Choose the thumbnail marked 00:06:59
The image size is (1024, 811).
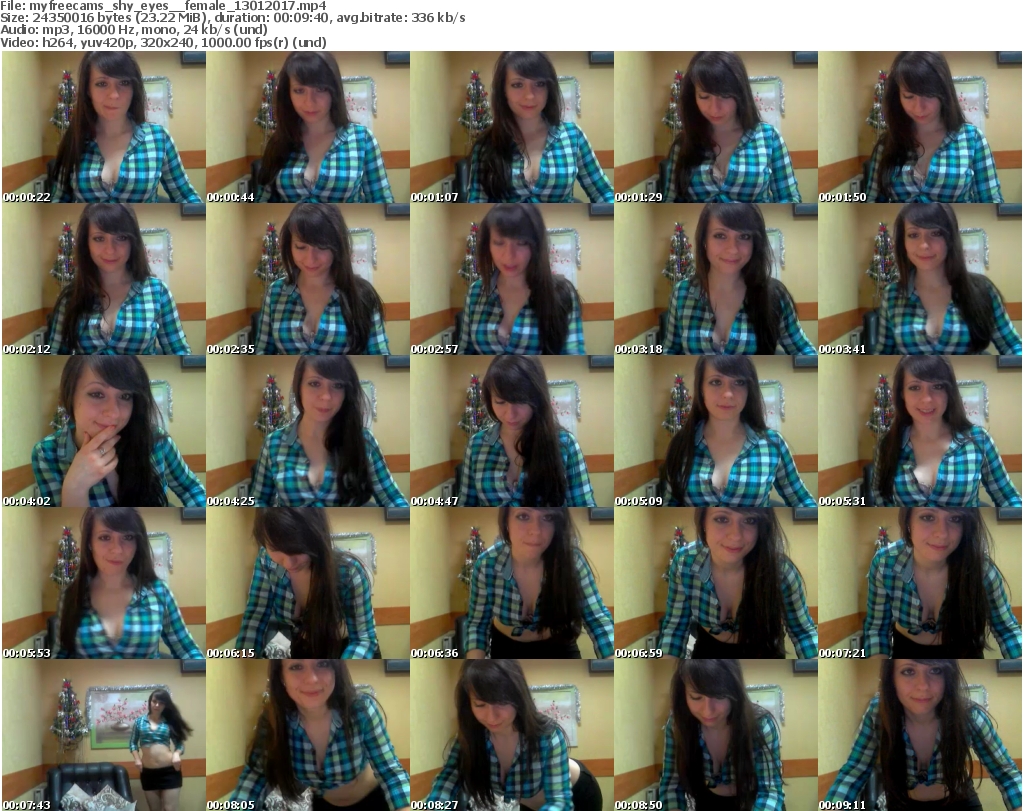tap(716, 584)
